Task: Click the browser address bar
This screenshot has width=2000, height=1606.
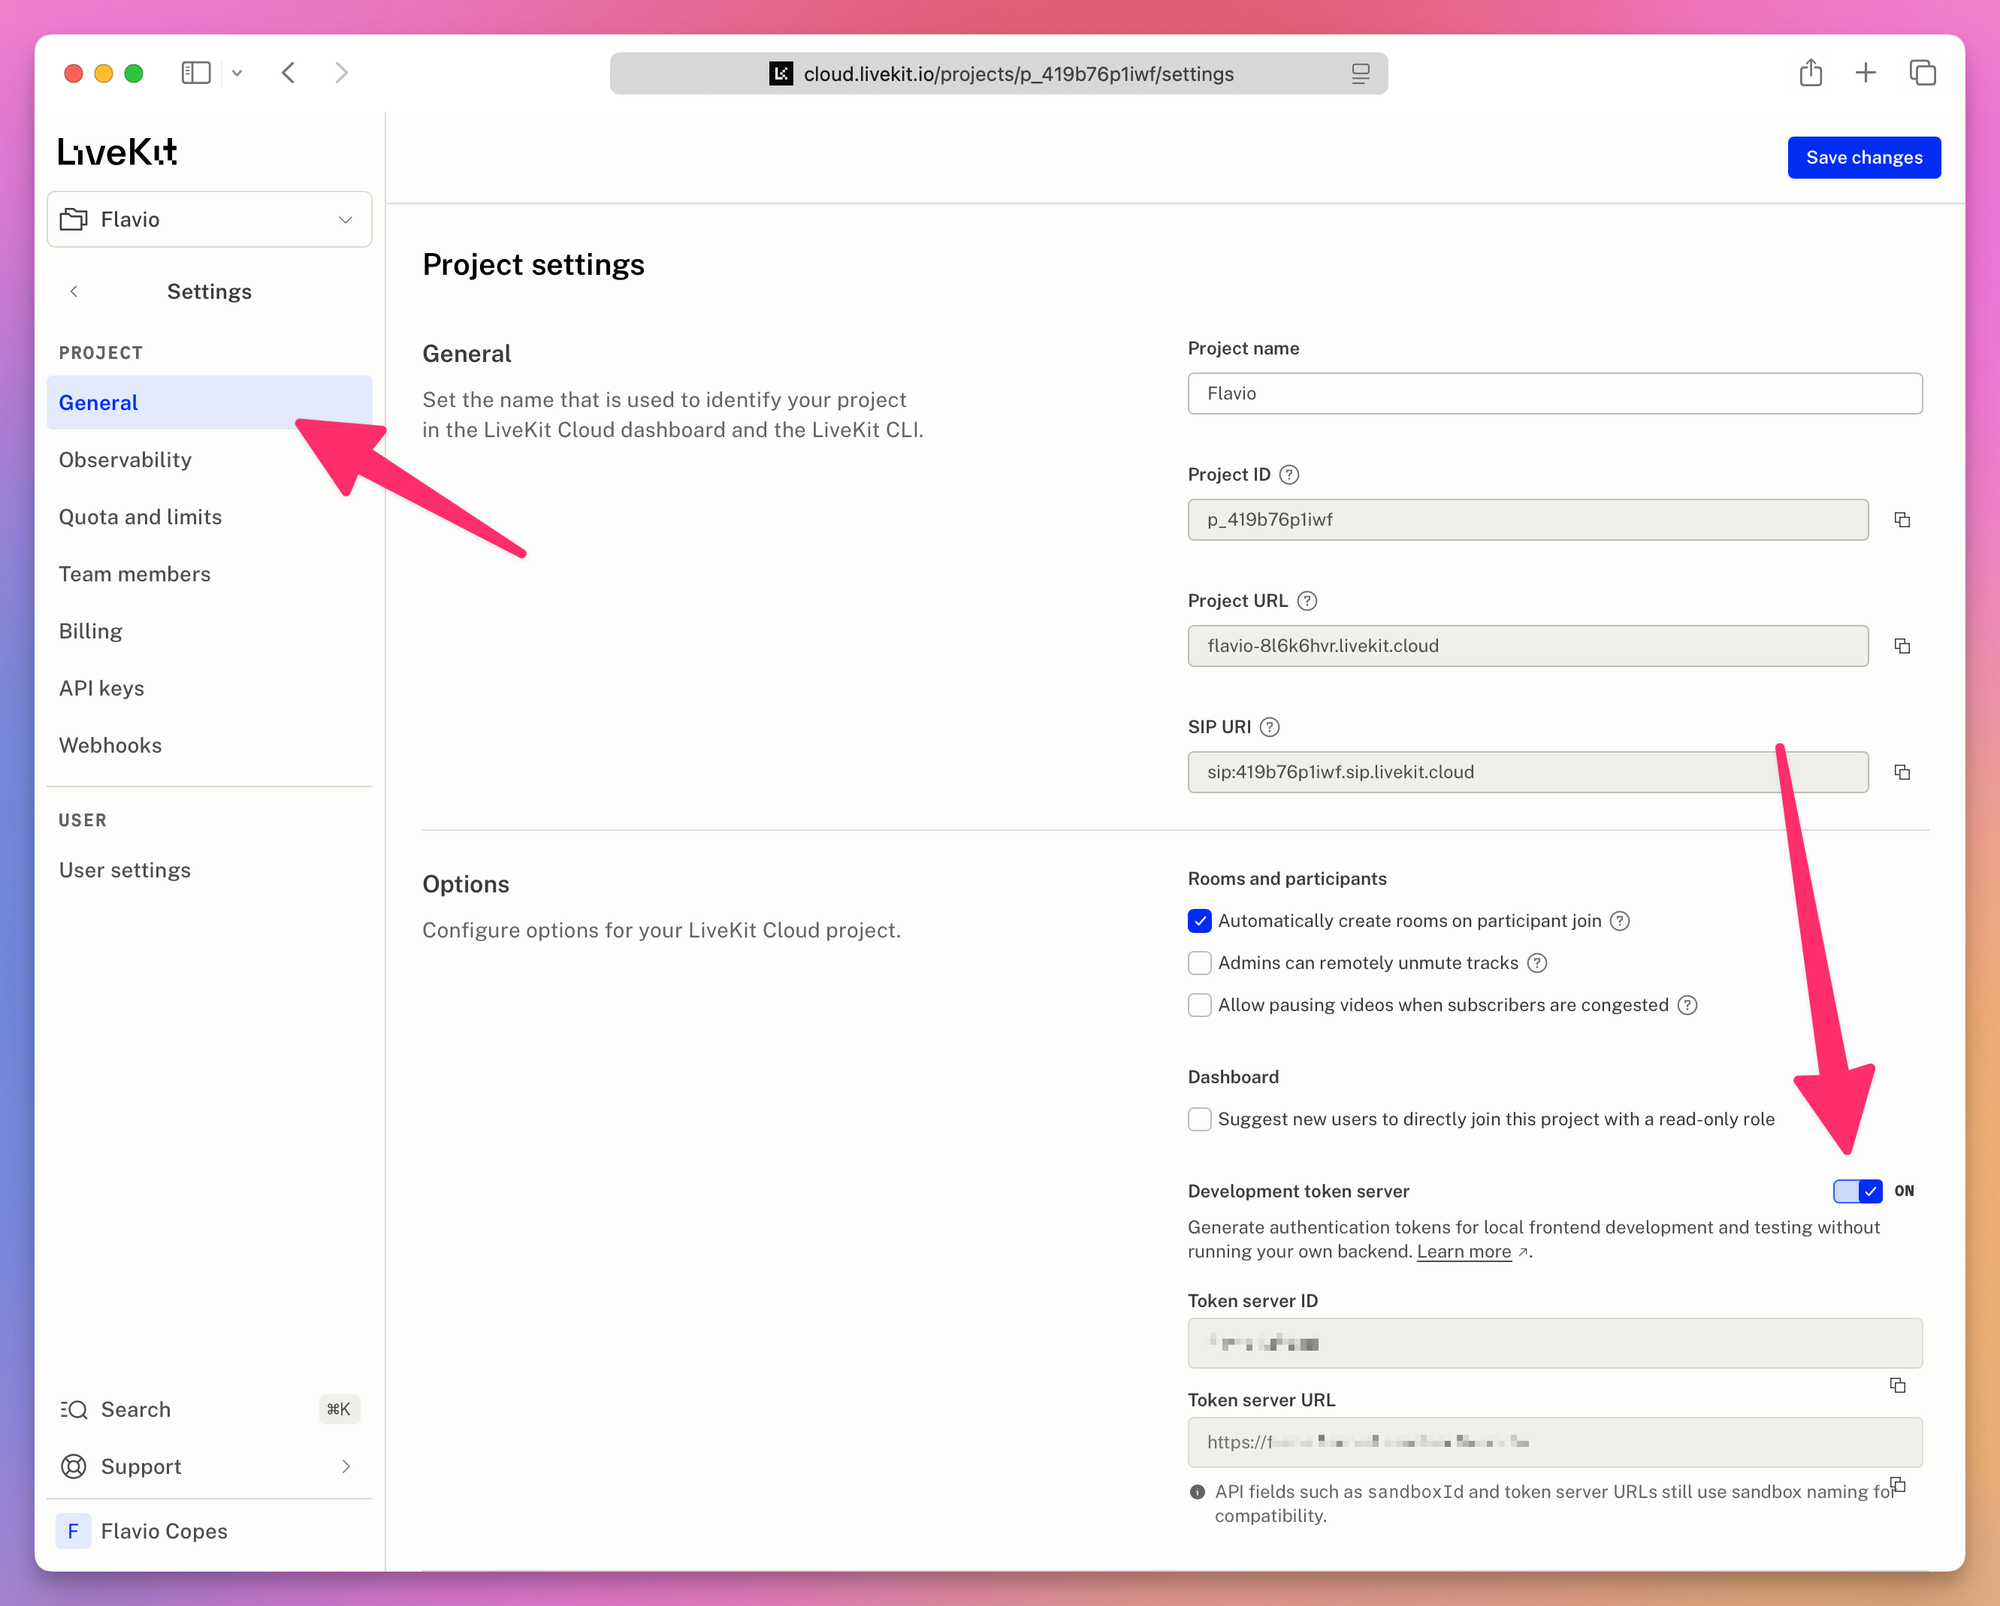Action: (998, 74)
